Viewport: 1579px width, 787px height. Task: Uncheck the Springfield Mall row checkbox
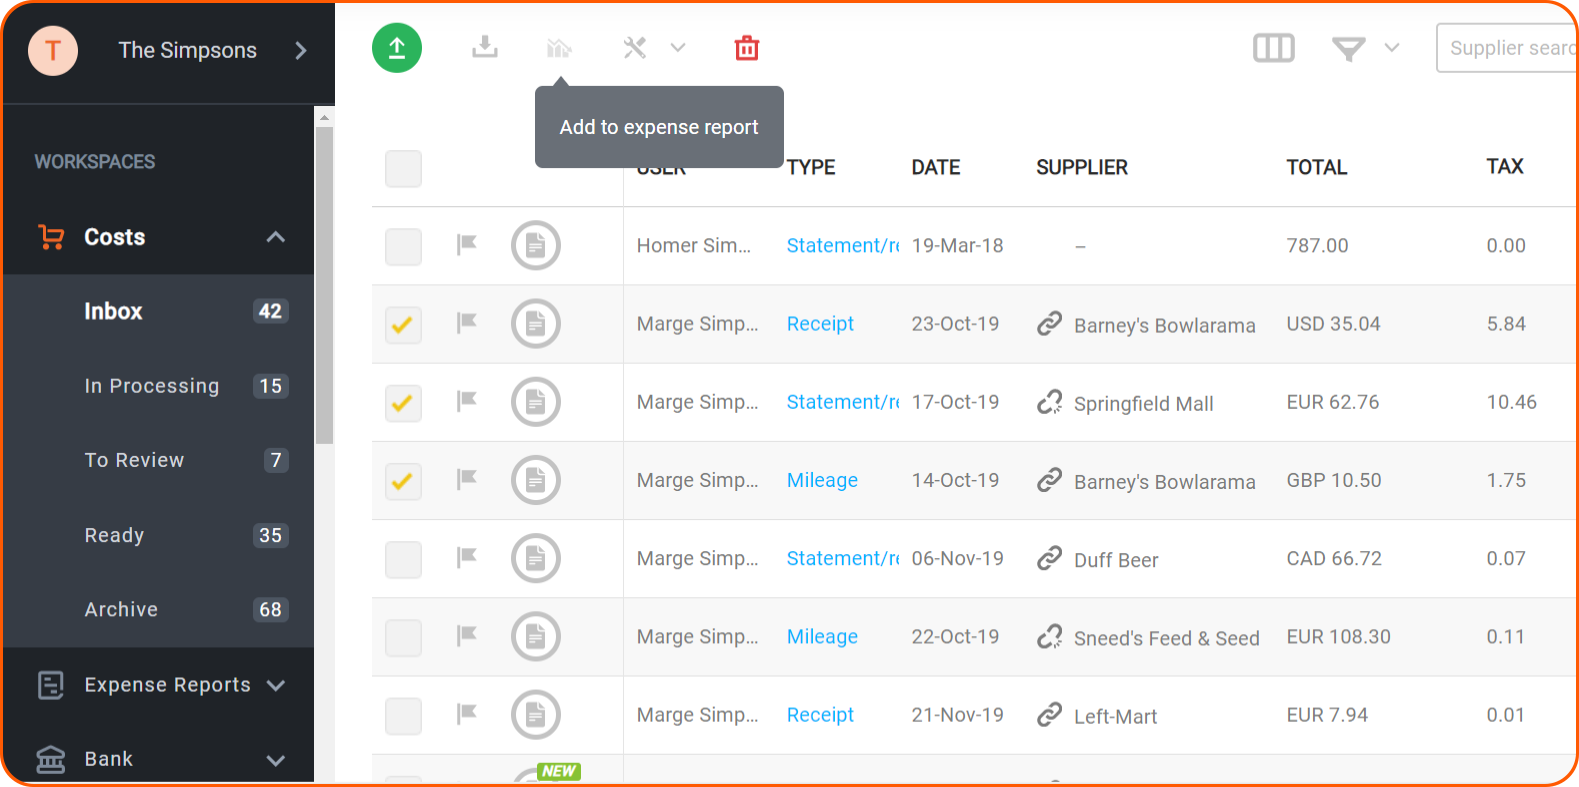403,403
